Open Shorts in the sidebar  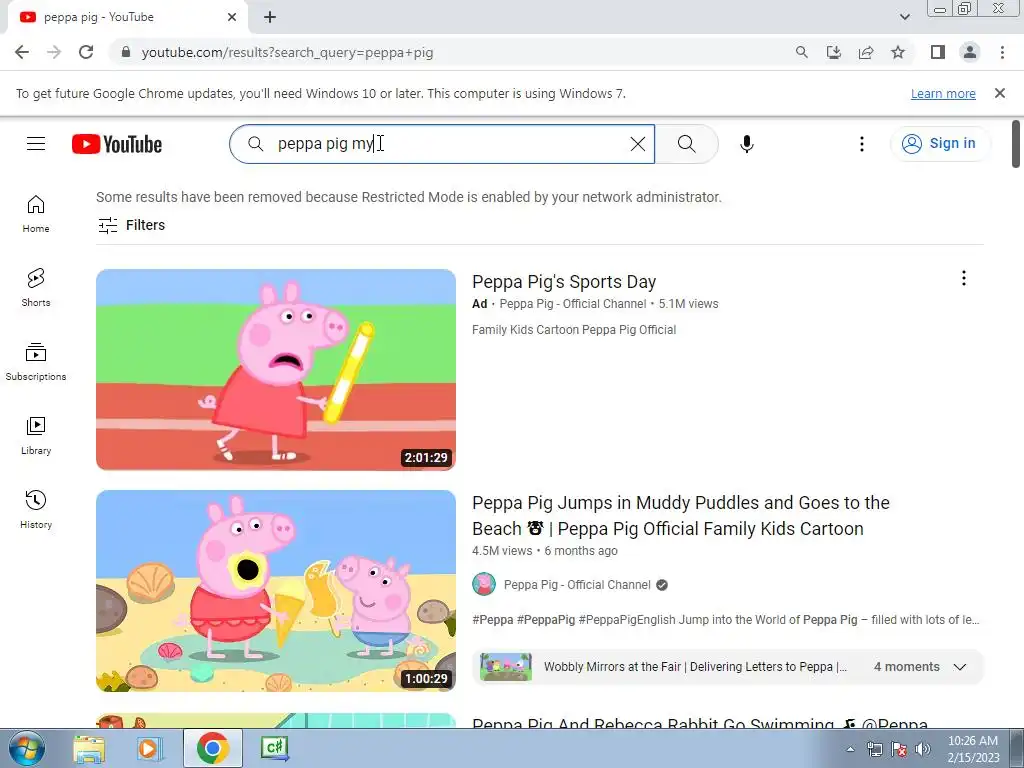pyautogui.click(x=36, y=287)
